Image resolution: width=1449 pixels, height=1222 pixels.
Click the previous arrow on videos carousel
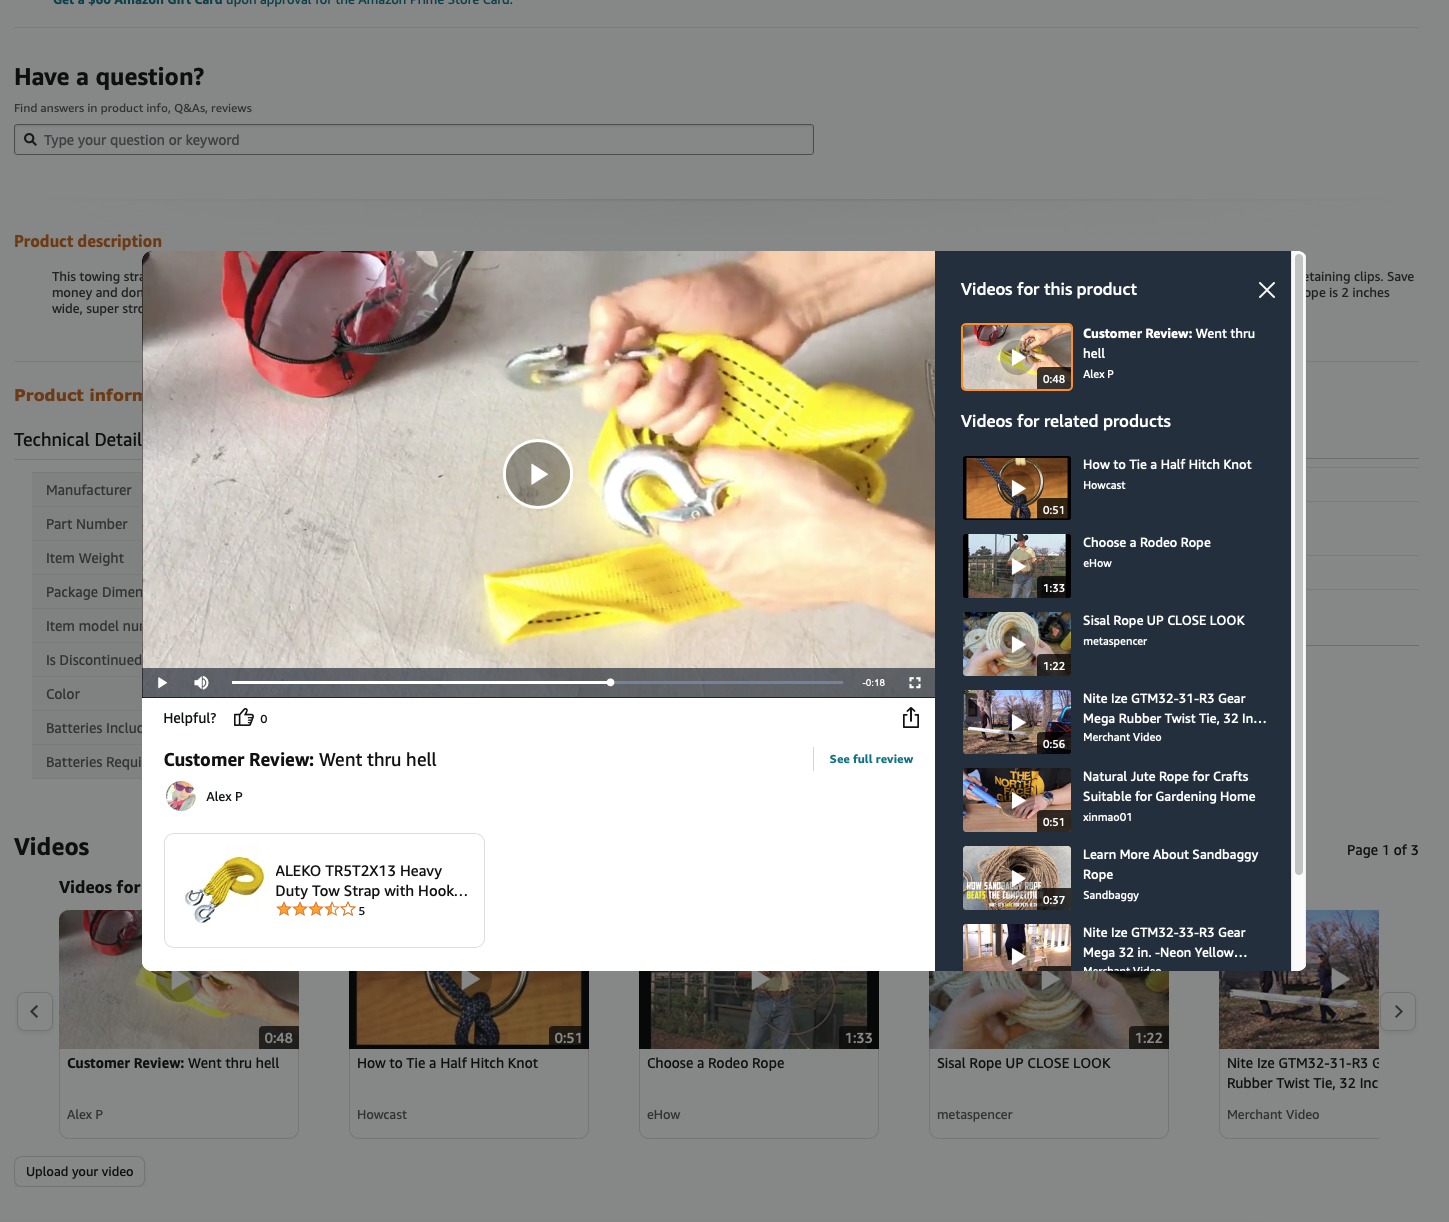[x=34, y=1012]
